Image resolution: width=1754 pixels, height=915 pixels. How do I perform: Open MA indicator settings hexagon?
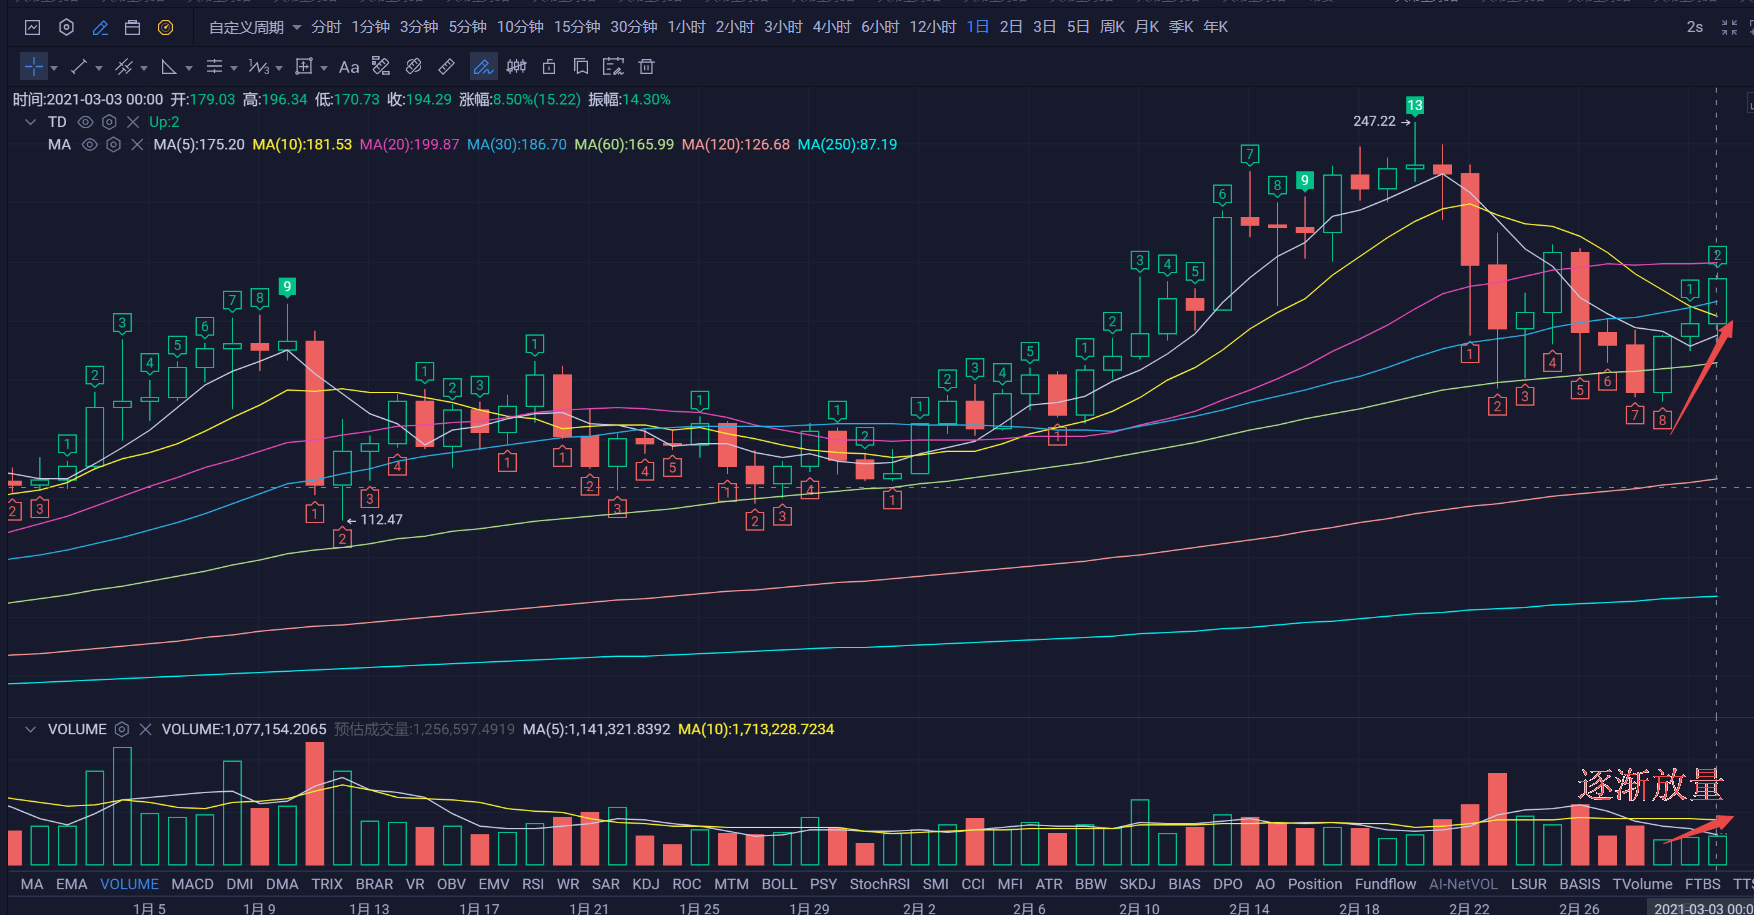pyautogui.click(x=113, y=145)
